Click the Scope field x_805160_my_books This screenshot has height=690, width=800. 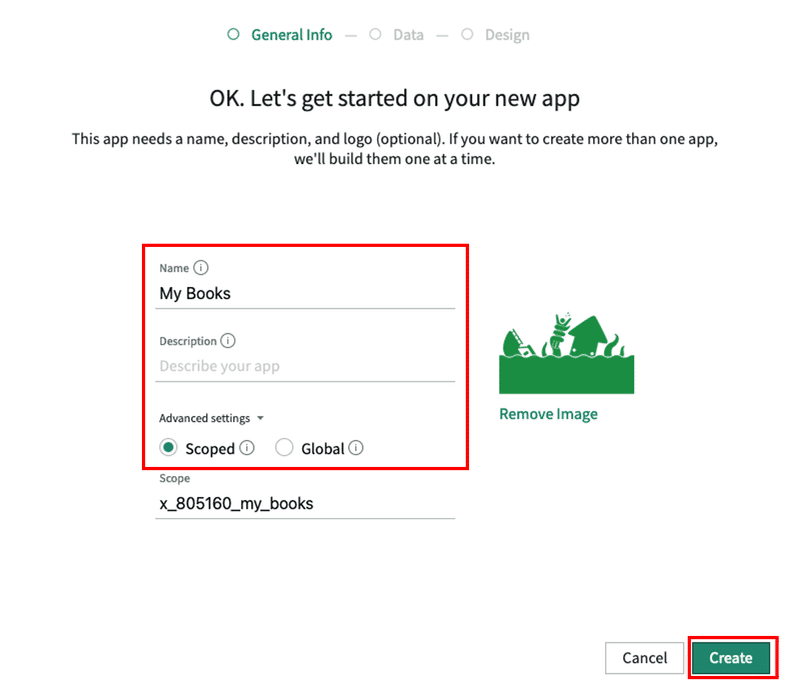coord(305,504)
